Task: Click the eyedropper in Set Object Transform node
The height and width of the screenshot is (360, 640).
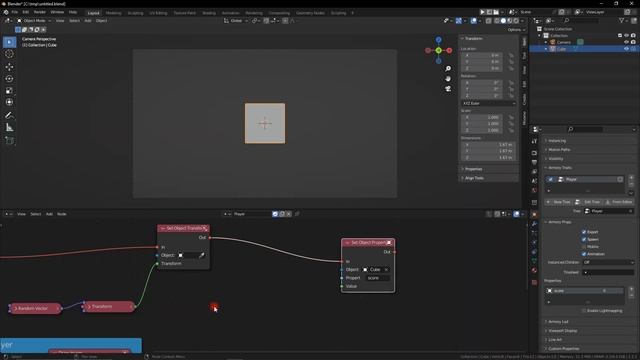Action: pos(201,256)
